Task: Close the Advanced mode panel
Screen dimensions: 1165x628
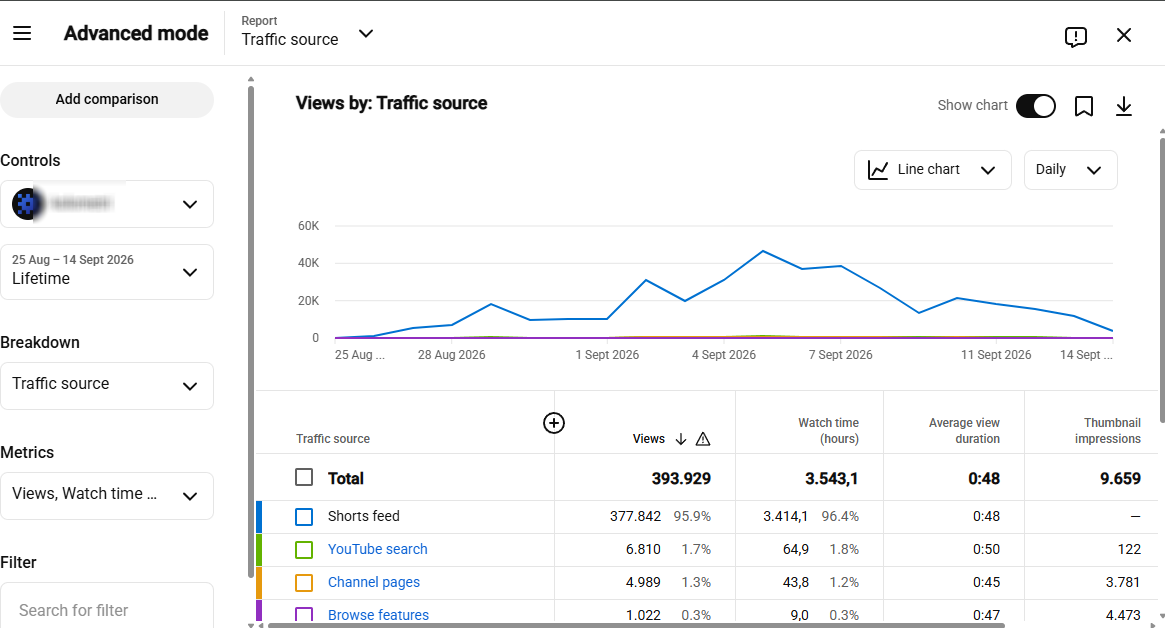Action: point(1123,35)
